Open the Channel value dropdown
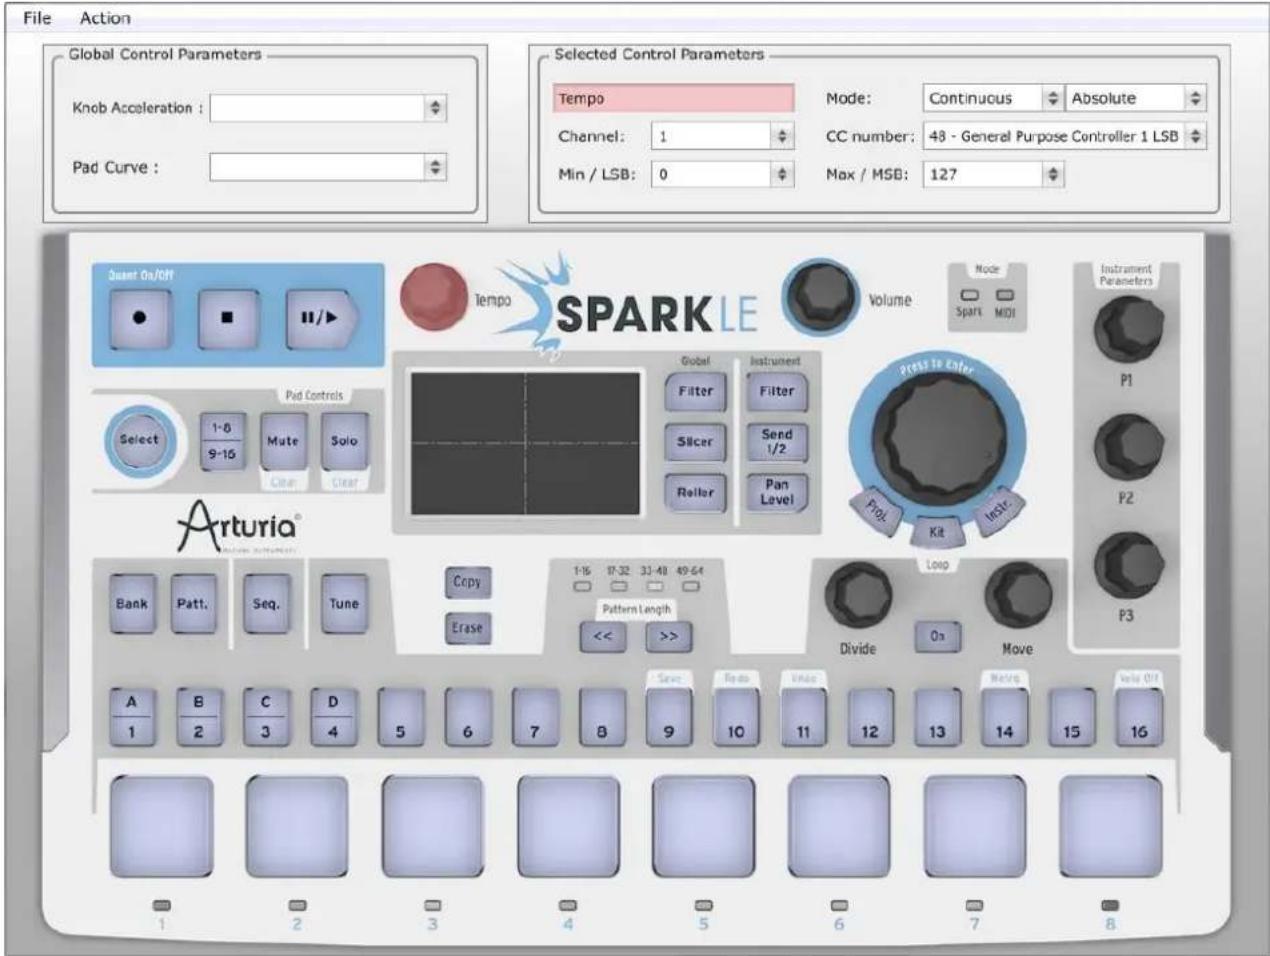1270x956 pixels. (722, 136)
